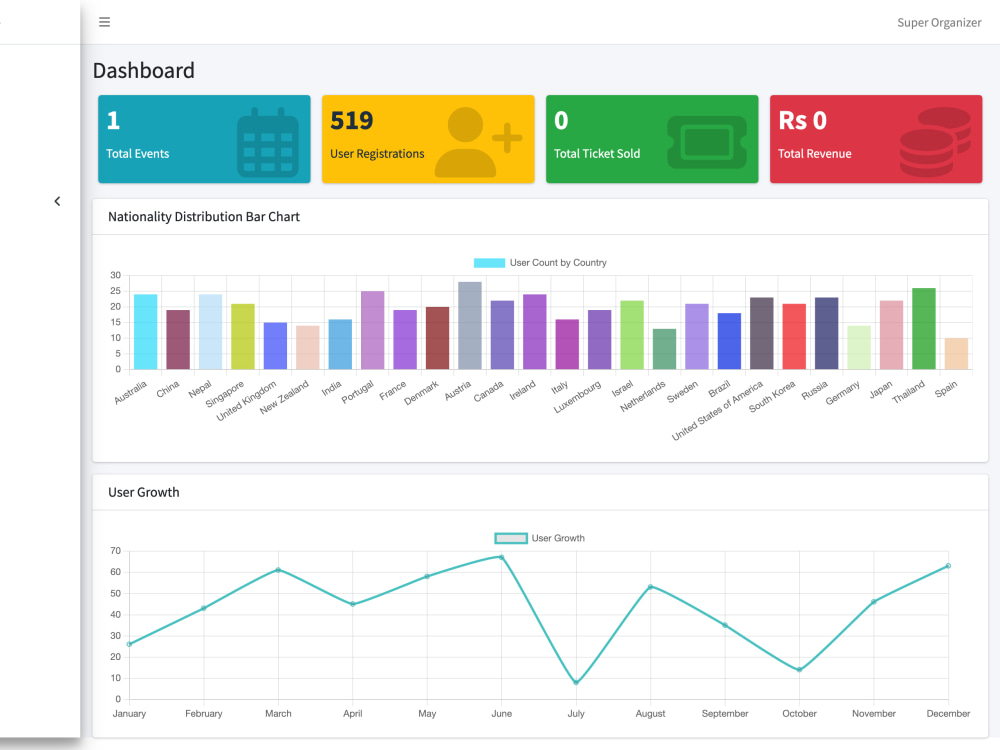
Task: Open the Super Organizer user menu
Action: coord(939,22)
